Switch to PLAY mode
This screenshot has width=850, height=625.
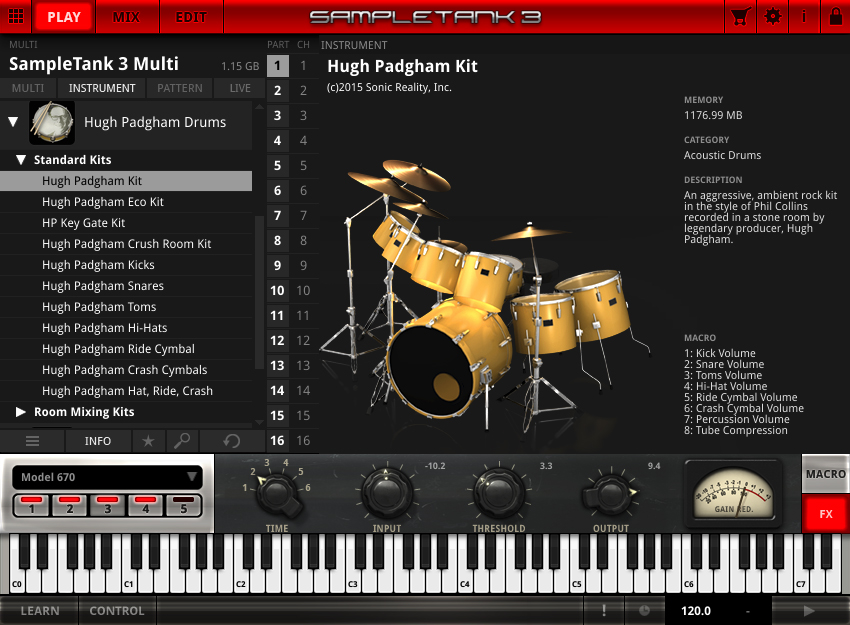[64, 17]
